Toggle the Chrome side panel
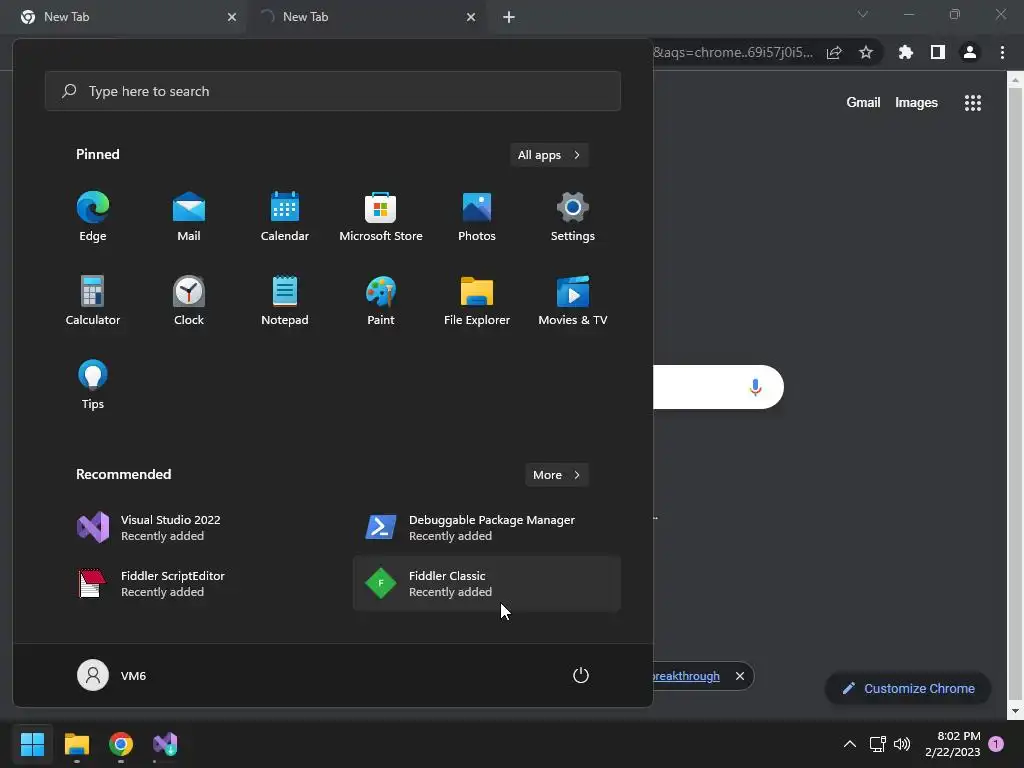This screenshot has width=1024, height=768. 938,52
